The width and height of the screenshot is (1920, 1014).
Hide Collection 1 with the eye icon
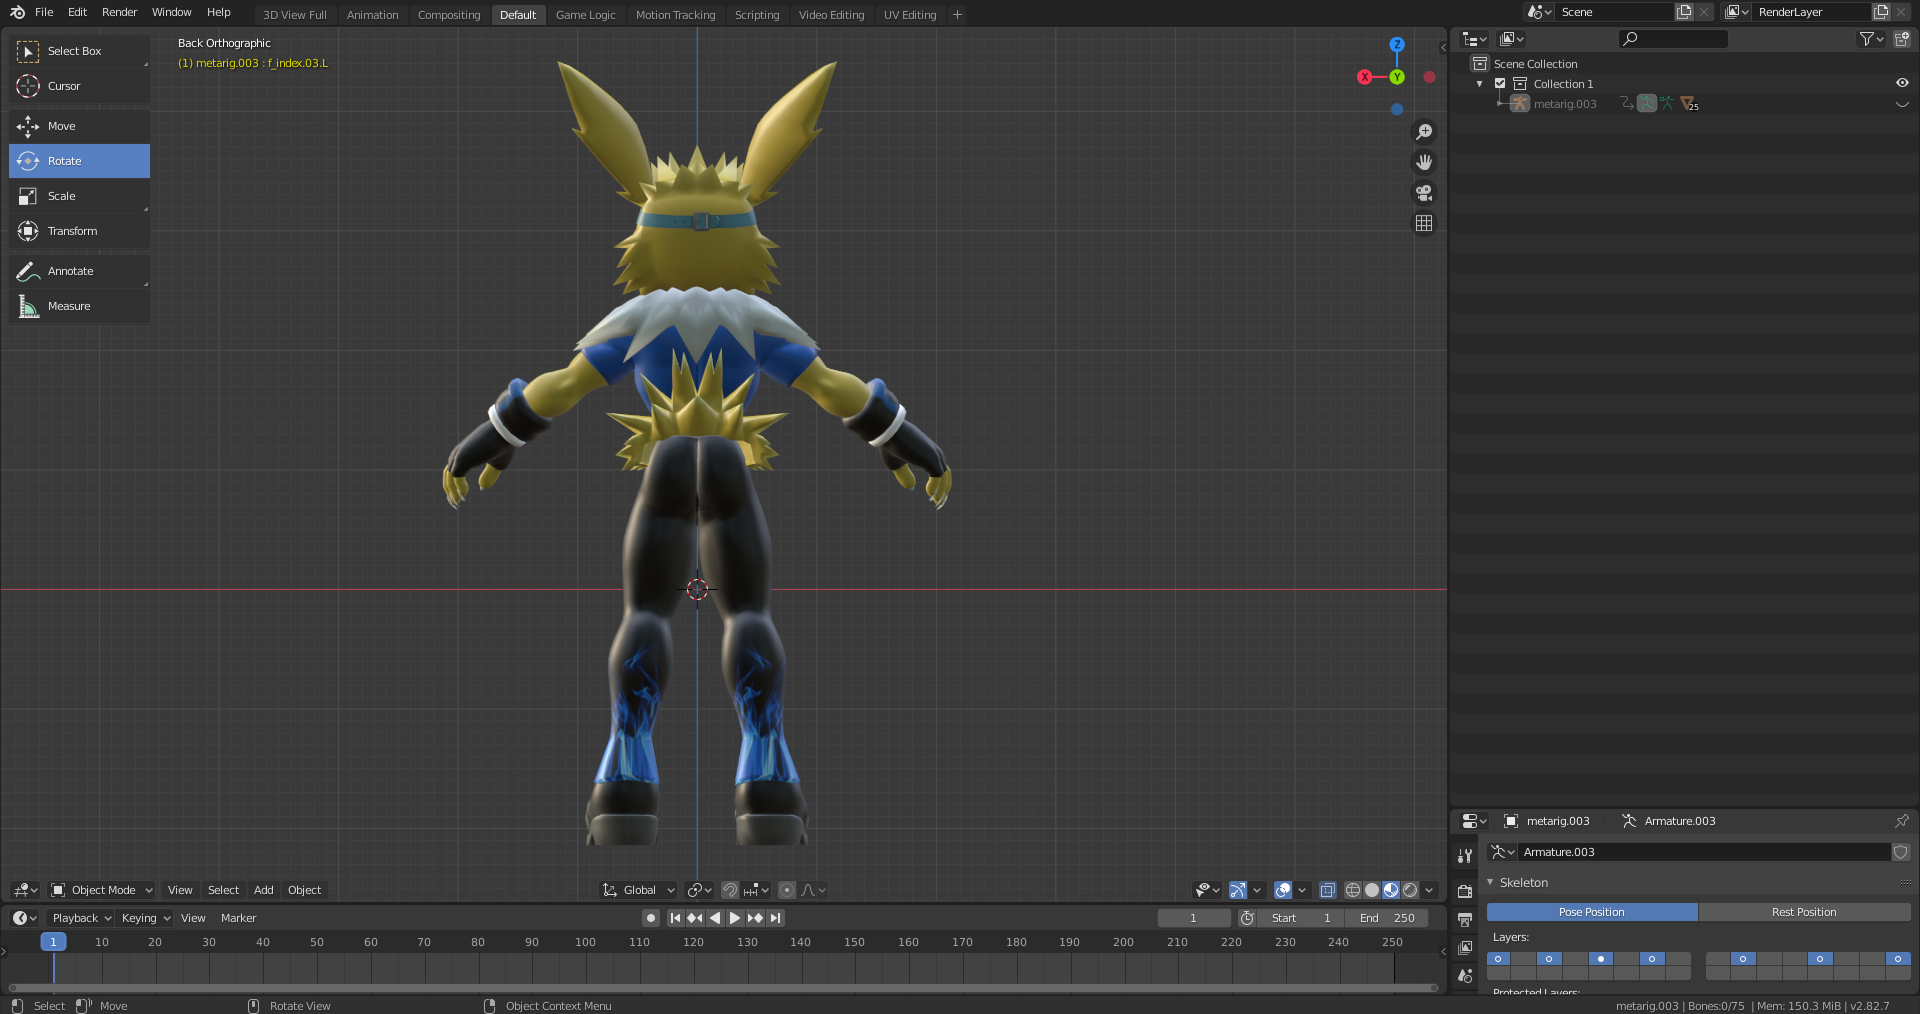click(1902, 83)
